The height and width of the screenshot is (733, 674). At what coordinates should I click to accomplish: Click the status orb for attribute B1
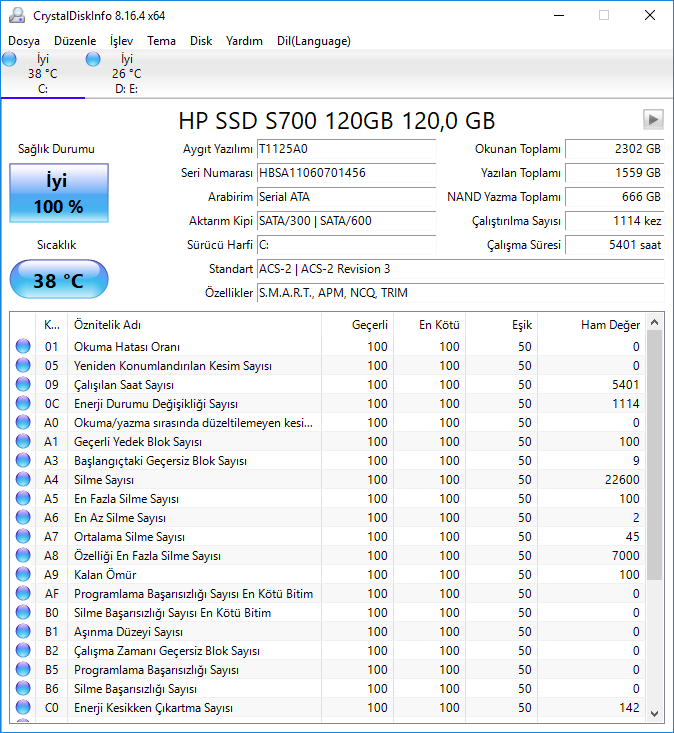pyautogui.click(x=23, y=631)
